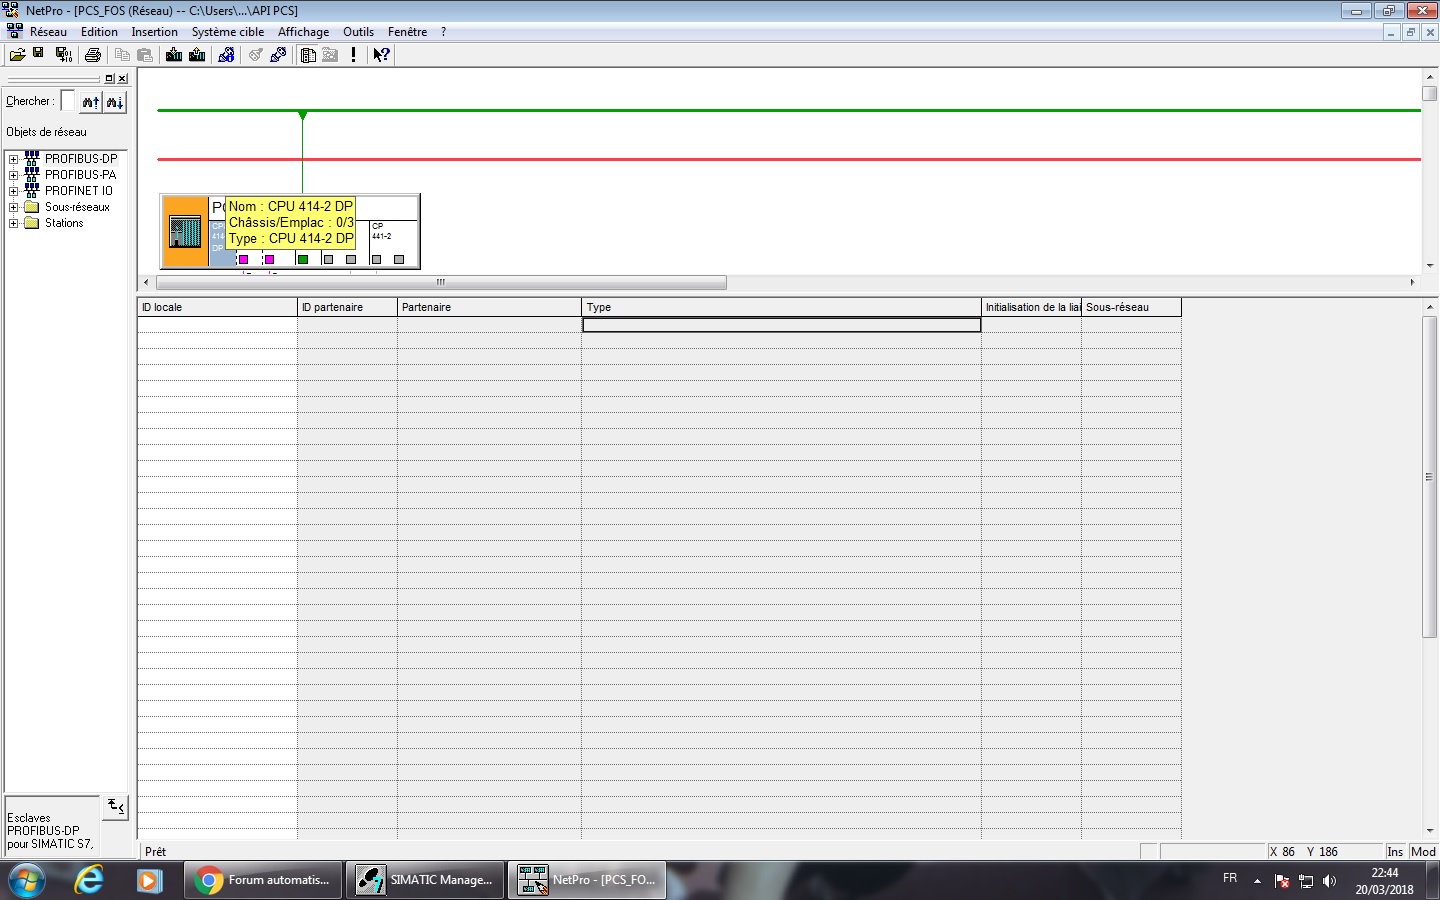Screen dimensions: 1440x900
Task: Select PROFIBUS-PA in the network objects tree
Action: pos(80,175)
